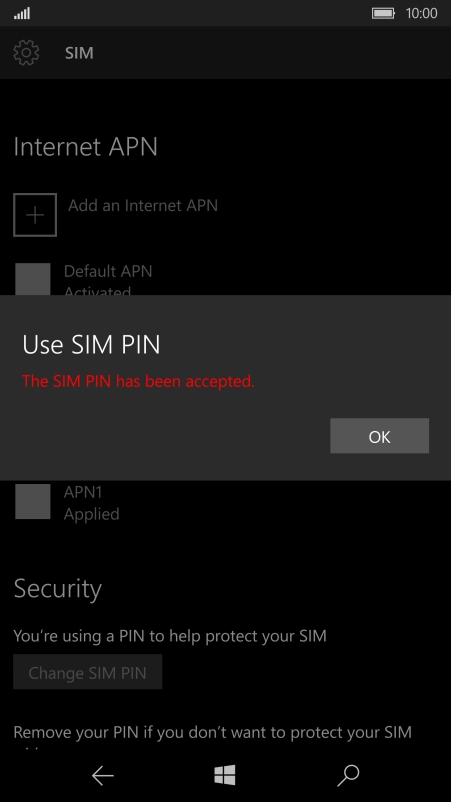Select the Default APN square tile

(33, 279)
